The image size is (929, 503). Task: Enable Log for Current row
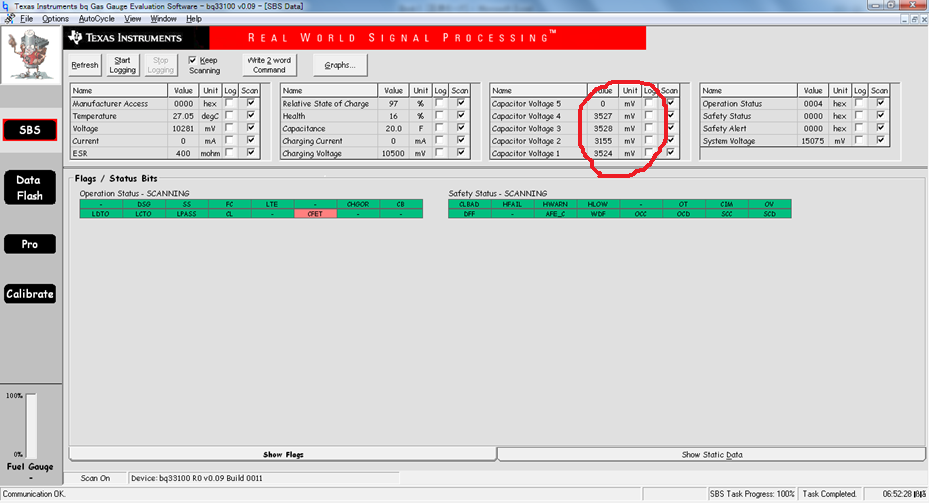pos(229,140)
